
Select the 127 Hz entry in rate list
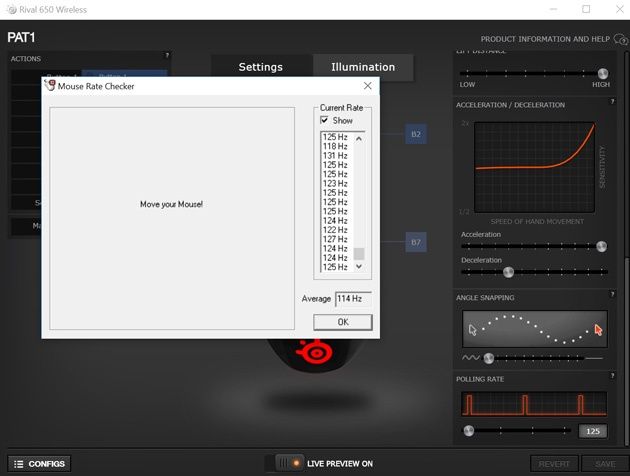point(335,239)
